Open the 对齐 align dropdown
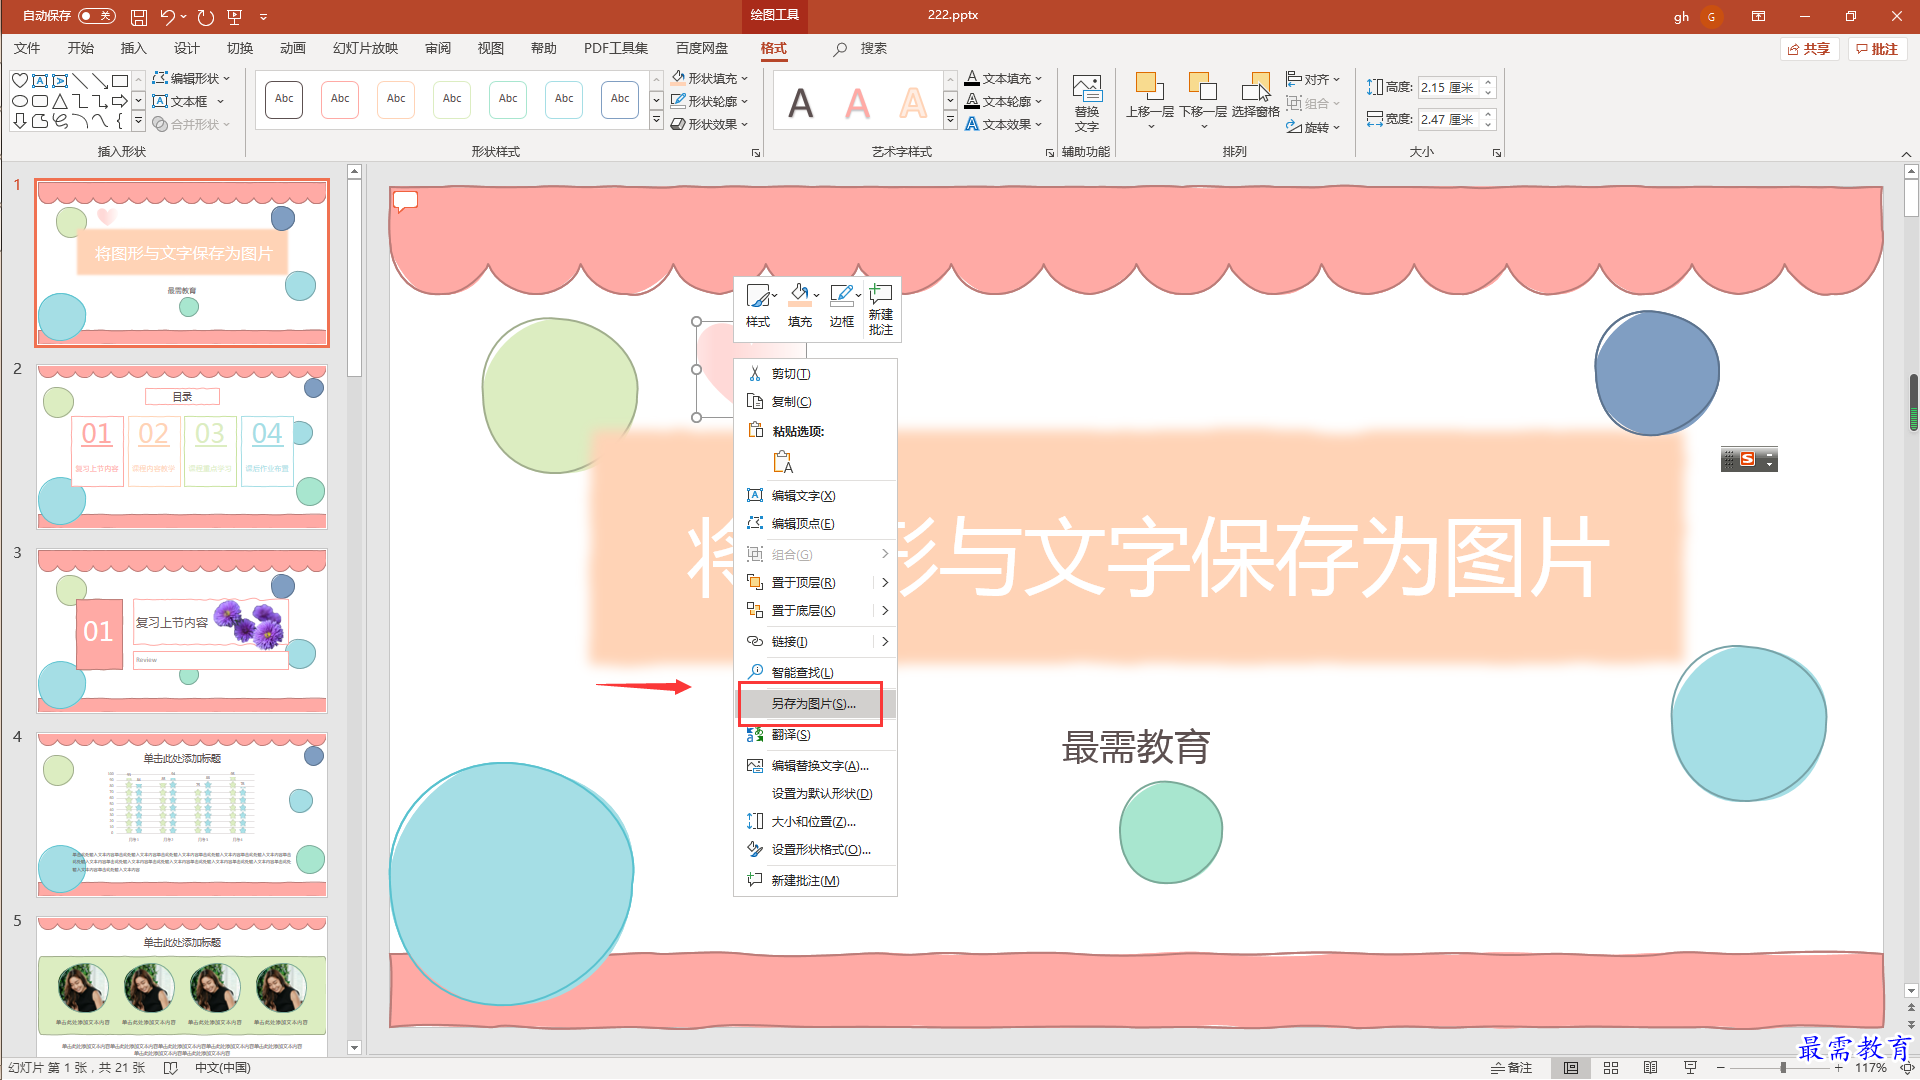 (x=1313, y=79)
